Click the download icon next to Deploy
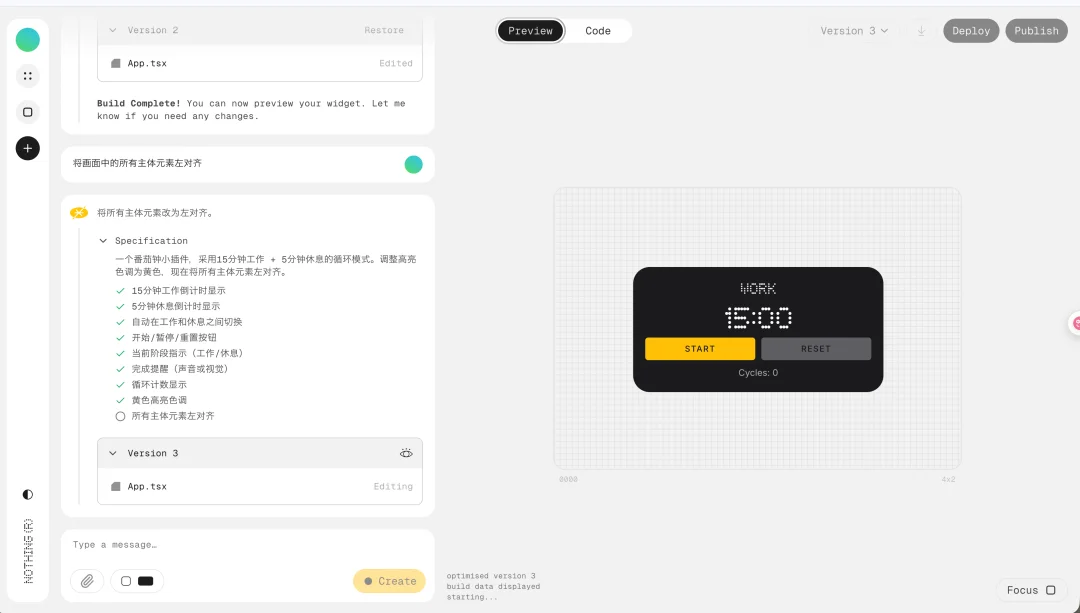The image size is (1080, 613). (x=920, y=30)
